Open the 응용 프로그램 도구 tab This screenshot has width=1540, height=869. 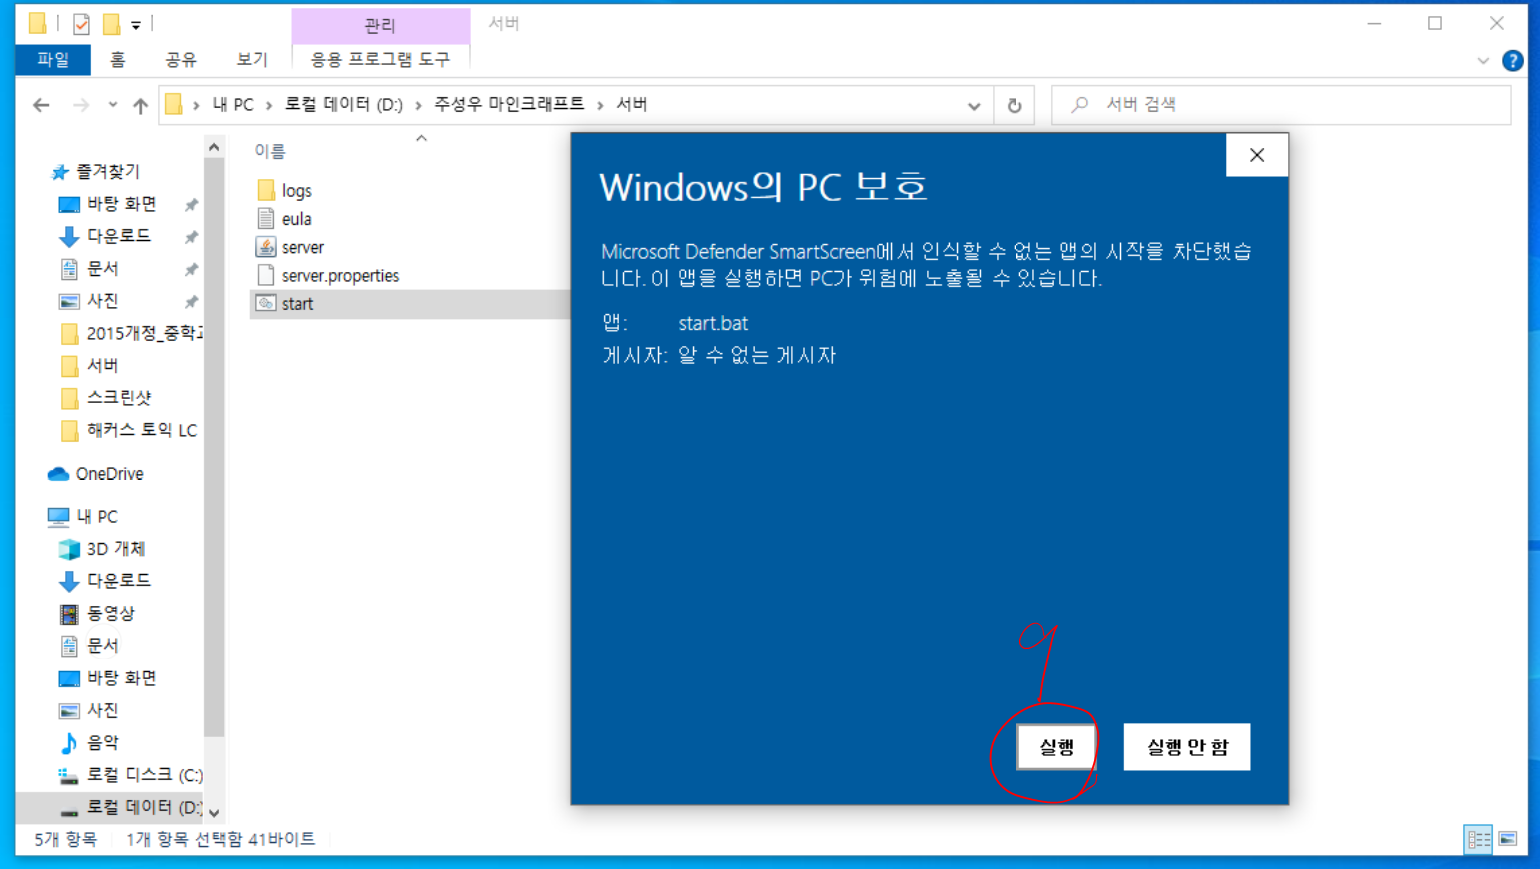tap(380, 60)
